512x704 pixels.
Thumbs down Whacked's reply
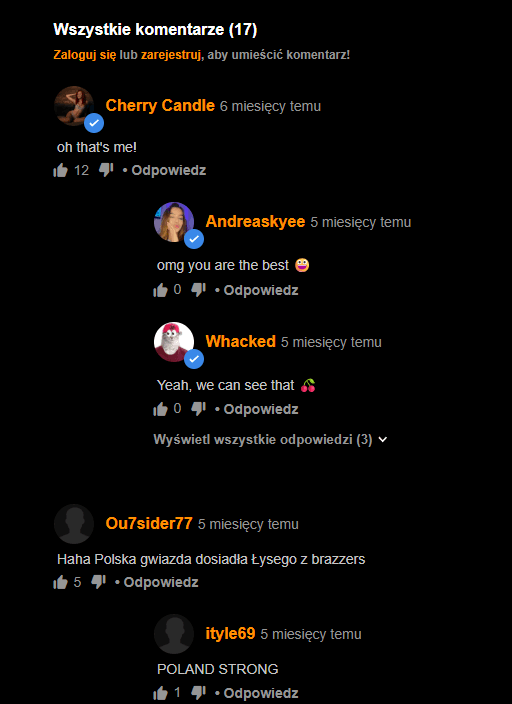click(199, 409)
